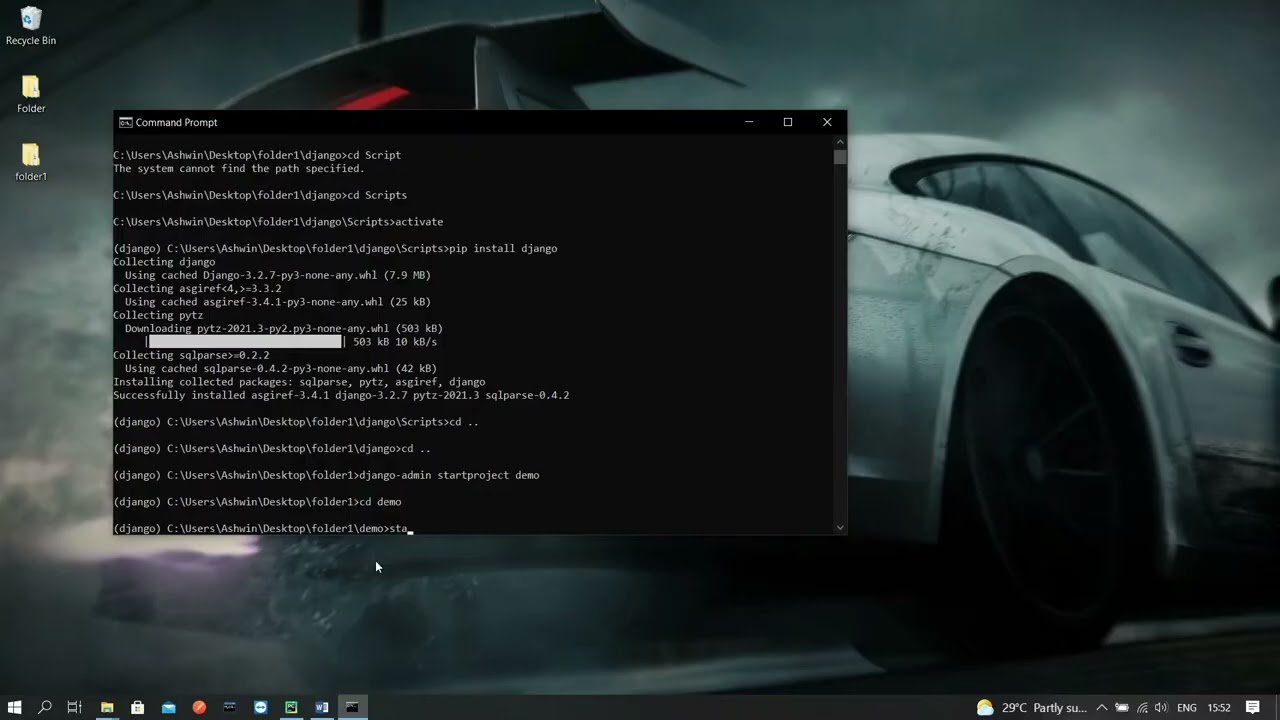1280x720 pixels.
Task: Check battery status tray icon
Action: tap(1122, 707)
